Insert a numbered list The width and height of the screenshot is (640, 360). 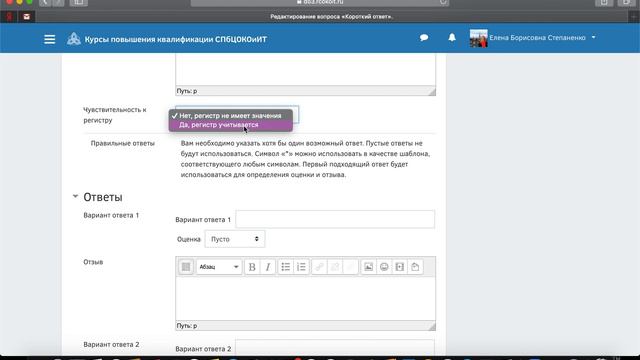[301, 267]
